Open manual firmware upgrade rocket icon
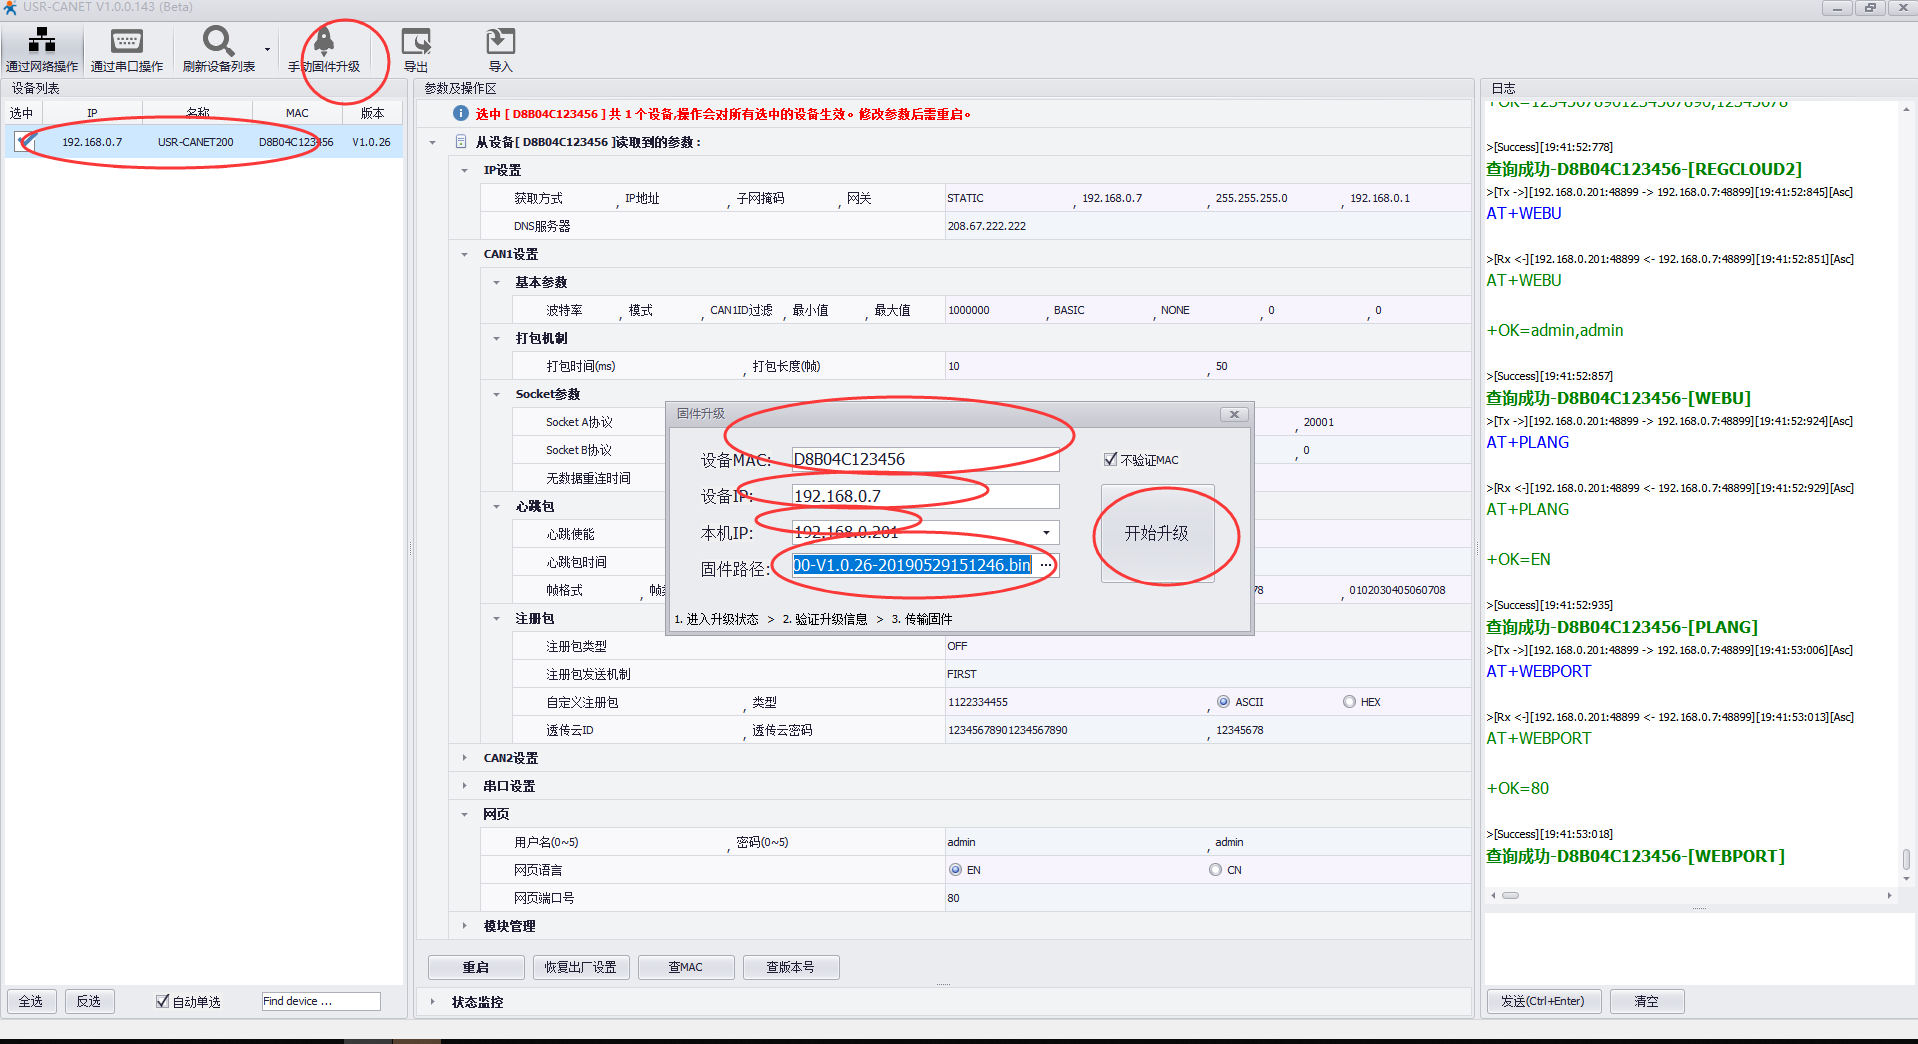 (x=324, y=41)
